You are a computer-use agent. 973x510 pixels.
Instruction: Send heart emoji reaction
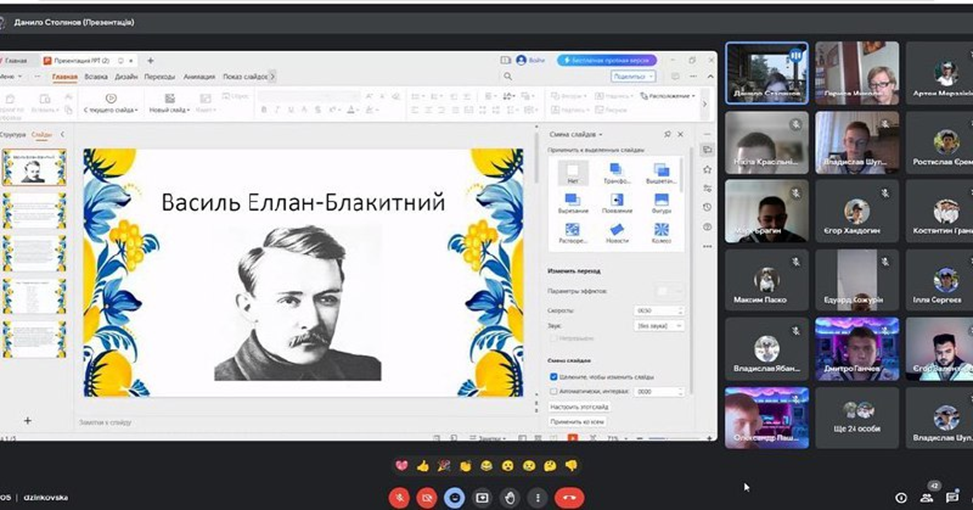[401, 465]
